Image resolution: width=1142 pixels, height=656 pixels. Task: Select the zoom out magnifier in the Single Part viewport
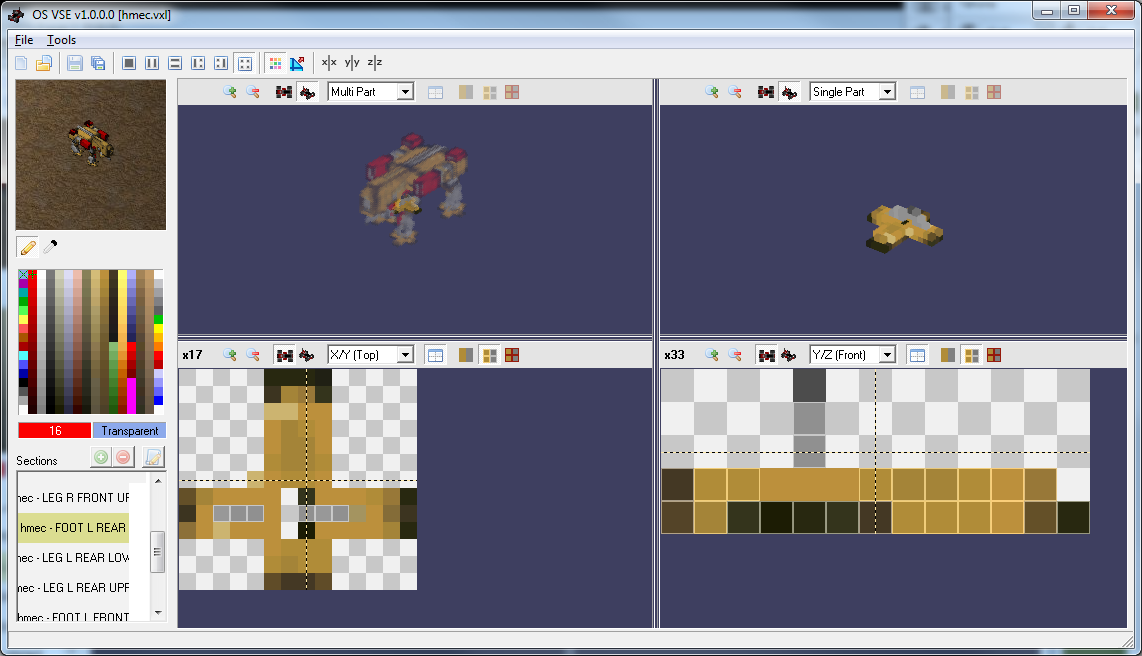[x=735, y=91]
